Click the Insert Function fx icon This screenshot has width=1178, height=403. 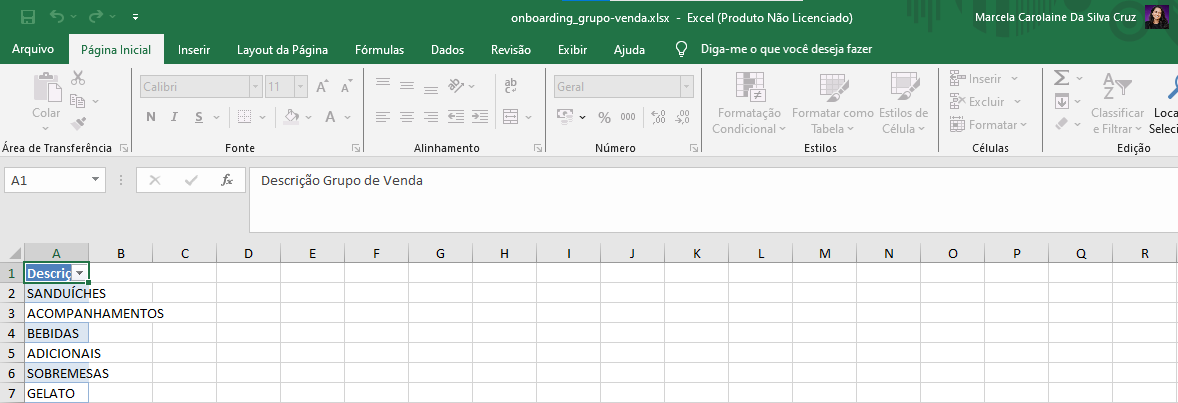tap(227, 181)
